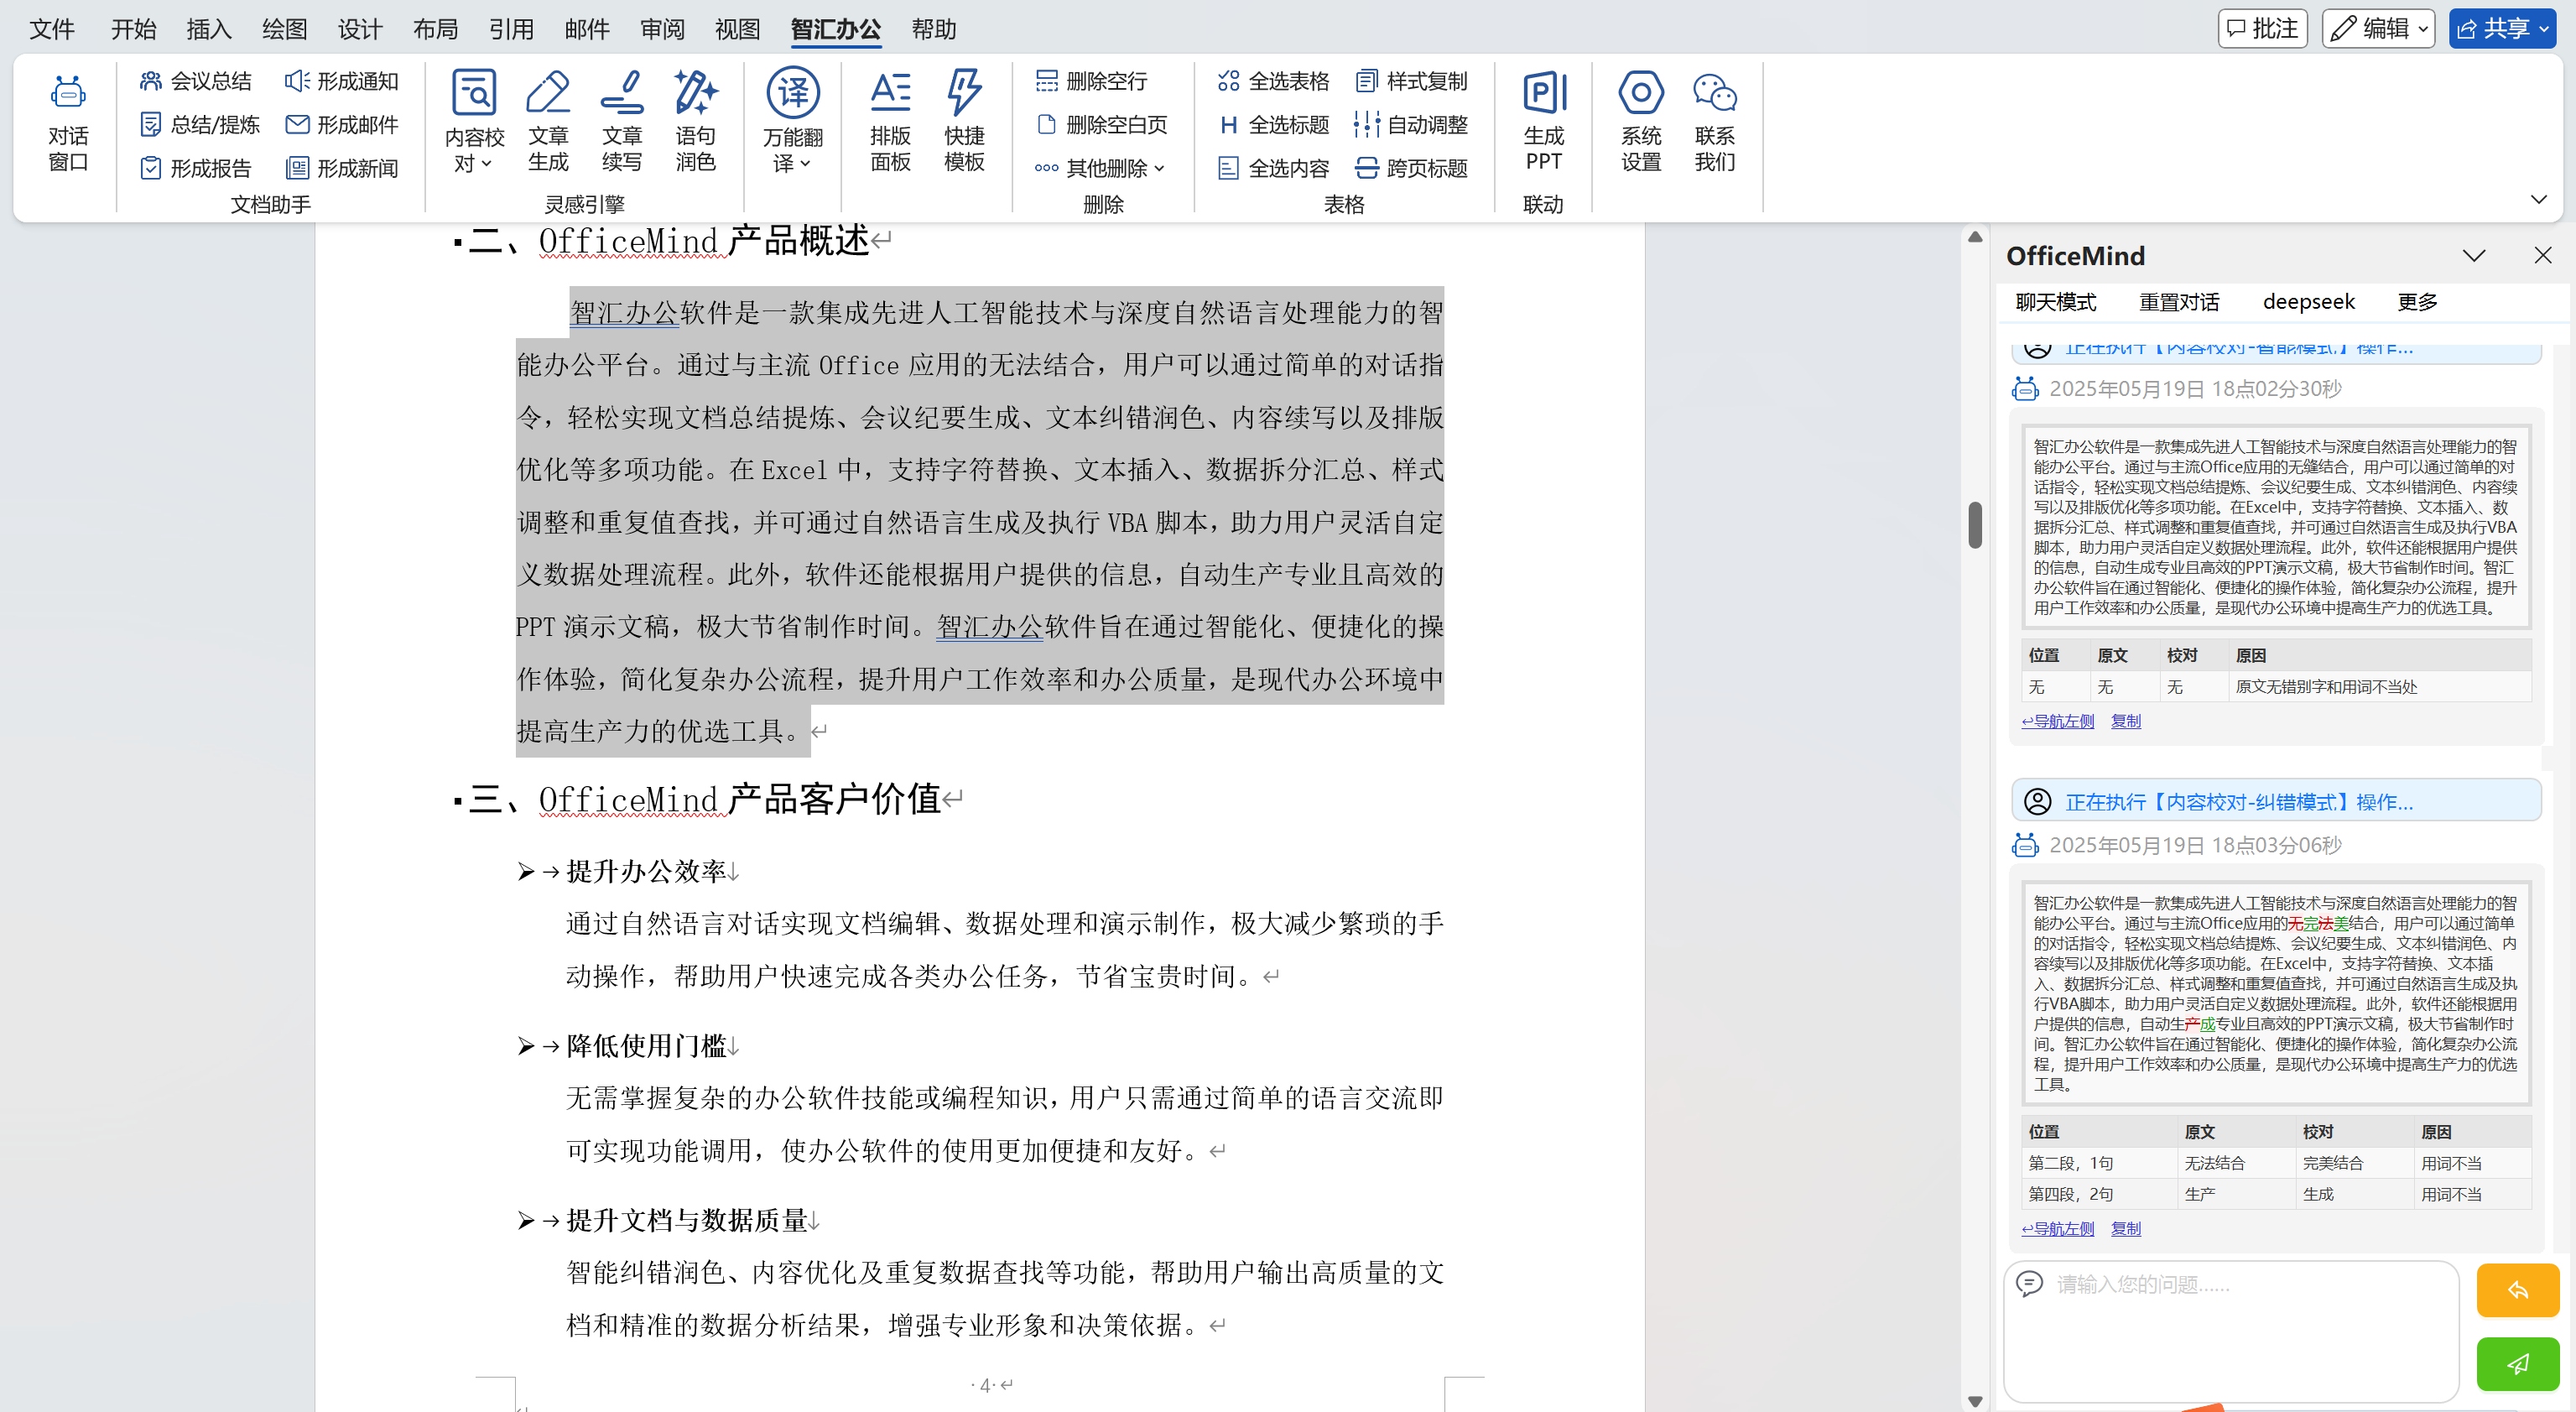Open 快捷模板 quick templates
The width and height of the screenshot is (2576, 1412).
[964, 122]
